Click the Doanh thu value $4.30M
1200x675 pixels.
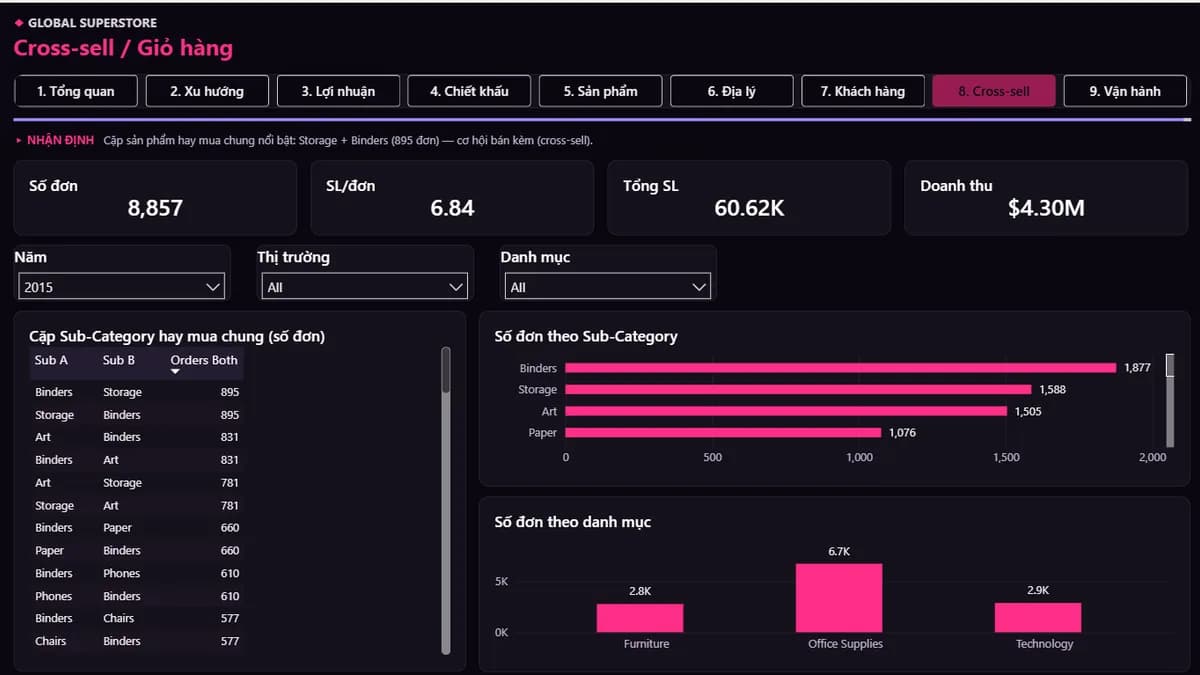1046,208
